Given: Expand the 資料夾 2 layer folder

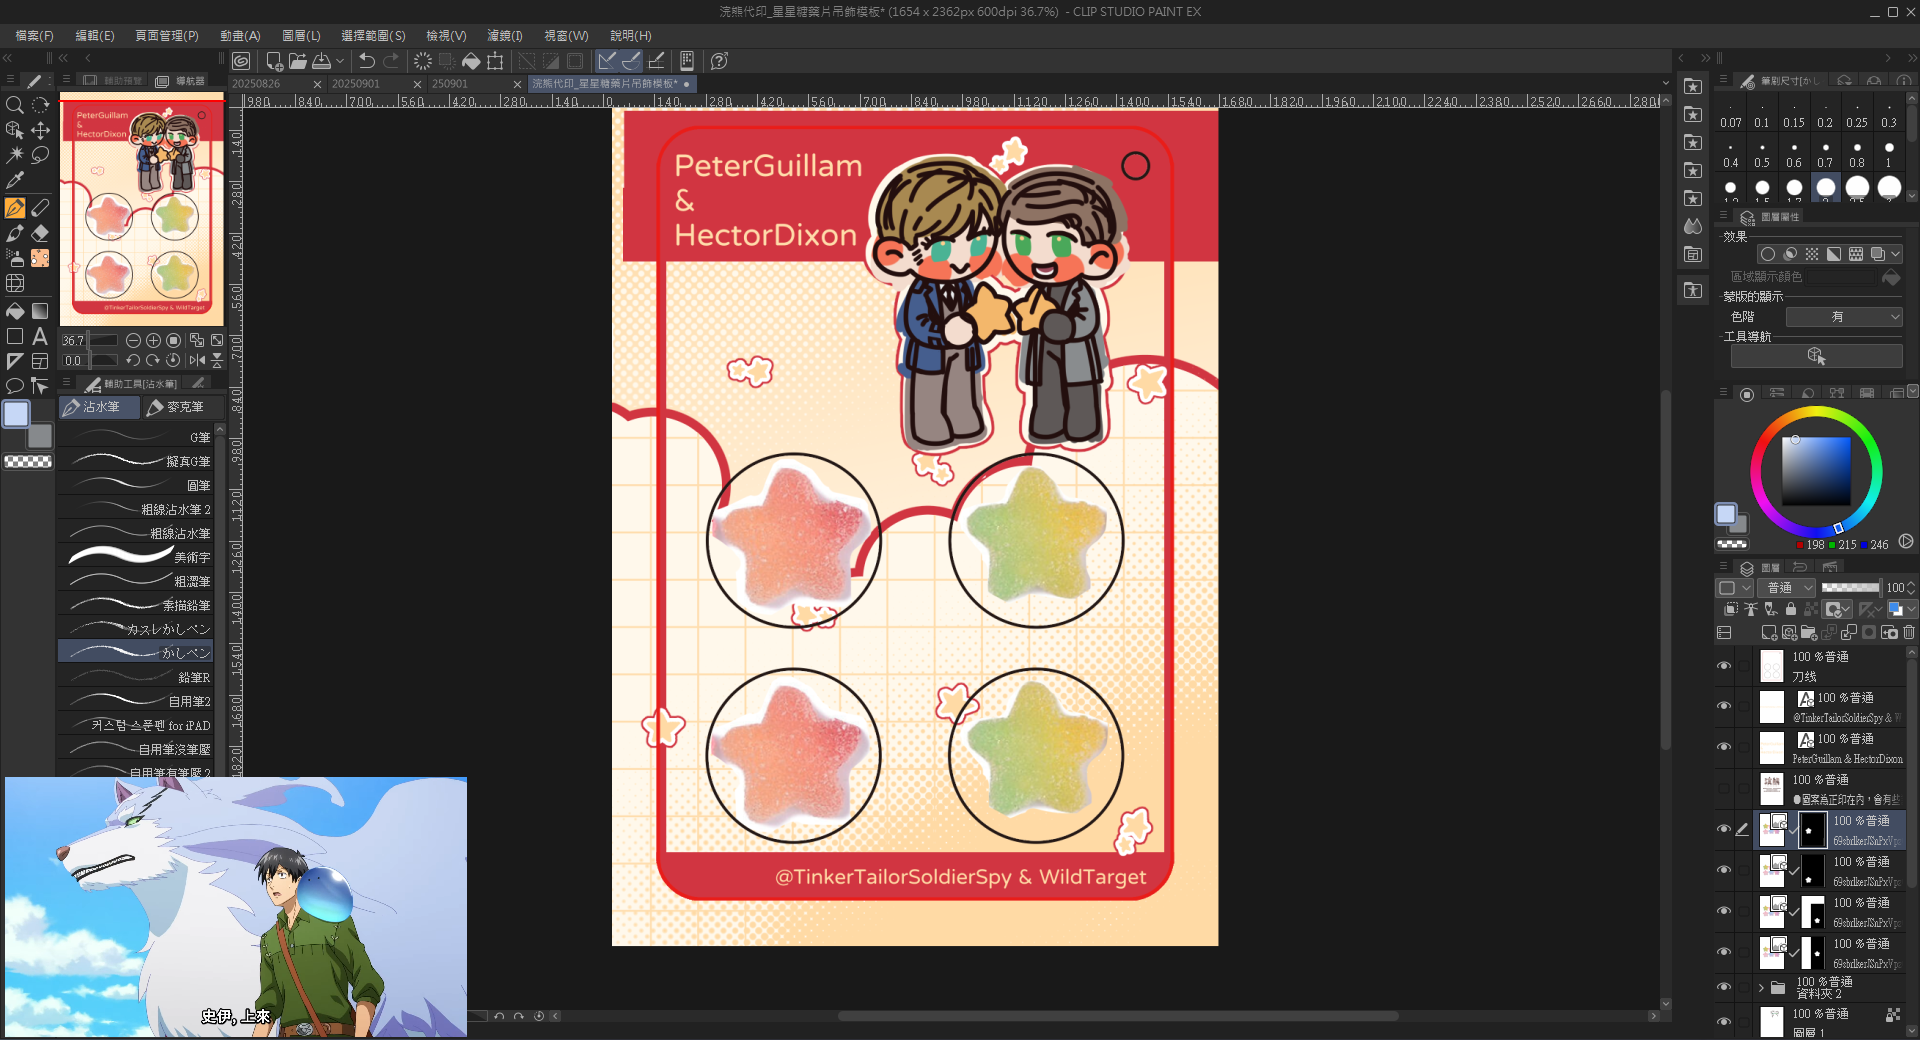Looking at the screenshot, I should point(1761,987).
